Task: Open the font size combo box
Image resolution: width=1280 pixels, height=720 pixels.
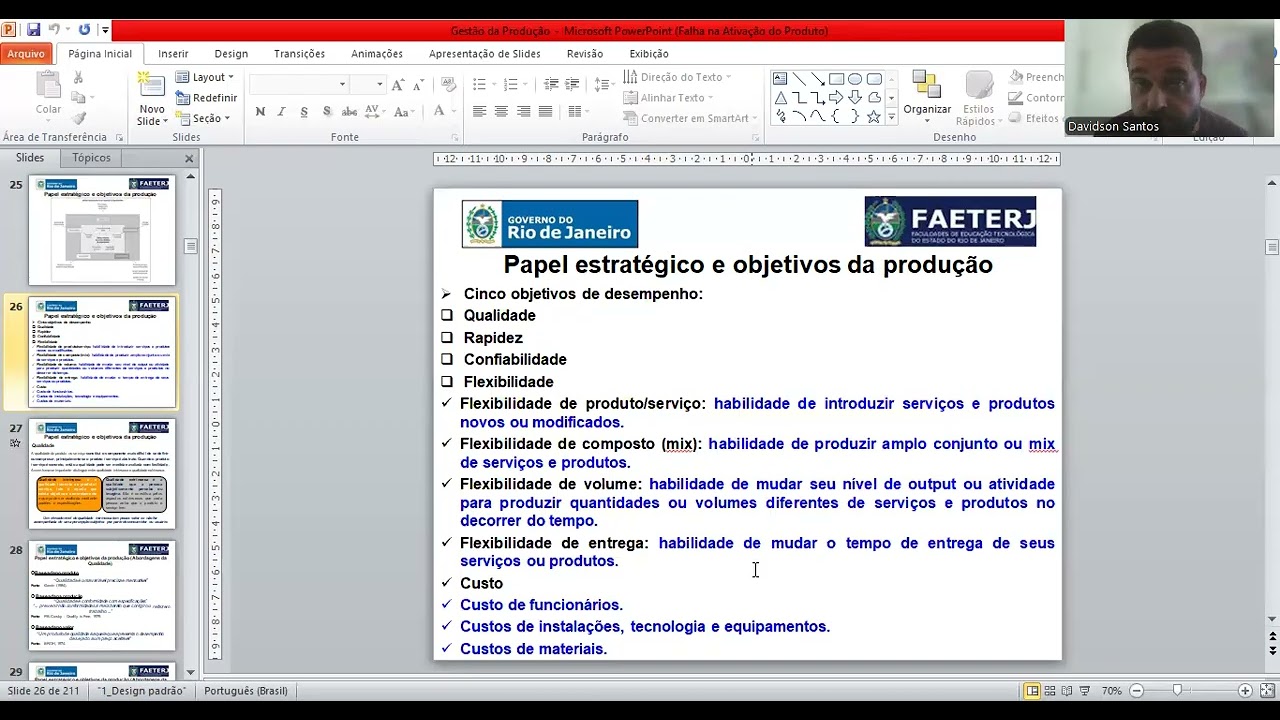Action: point(367,84)
